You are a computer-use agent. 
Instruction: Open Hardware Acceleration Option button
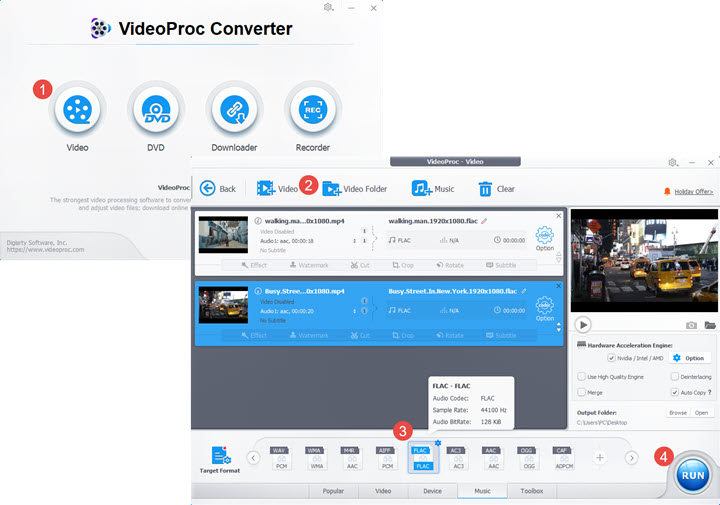tap(690, 358)
